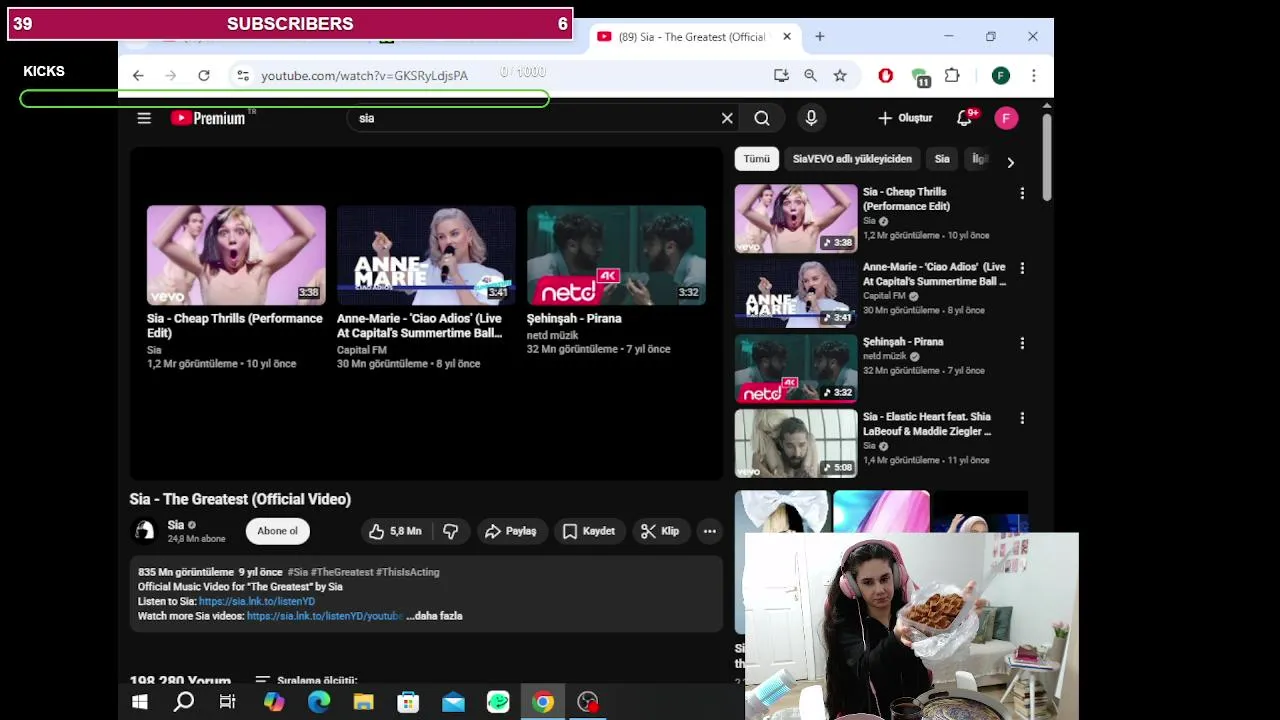Go back with the Chrome back arrow
The height and width of the screenshot is (720, 1280).
pyautogui.click(x=138, y=76)
